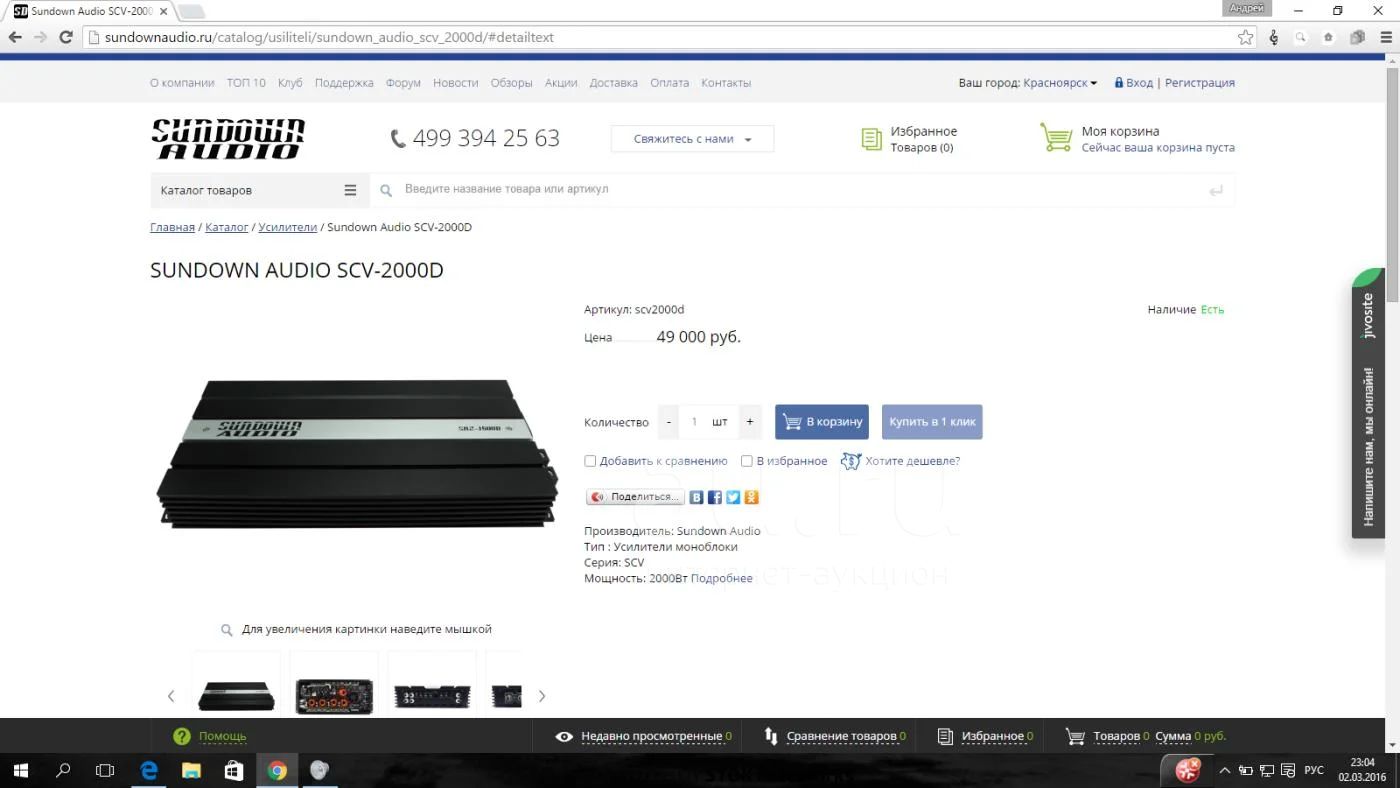Go to 'Главная' breadcrumb
1400x788 pixels.
(x=172, y=227)
